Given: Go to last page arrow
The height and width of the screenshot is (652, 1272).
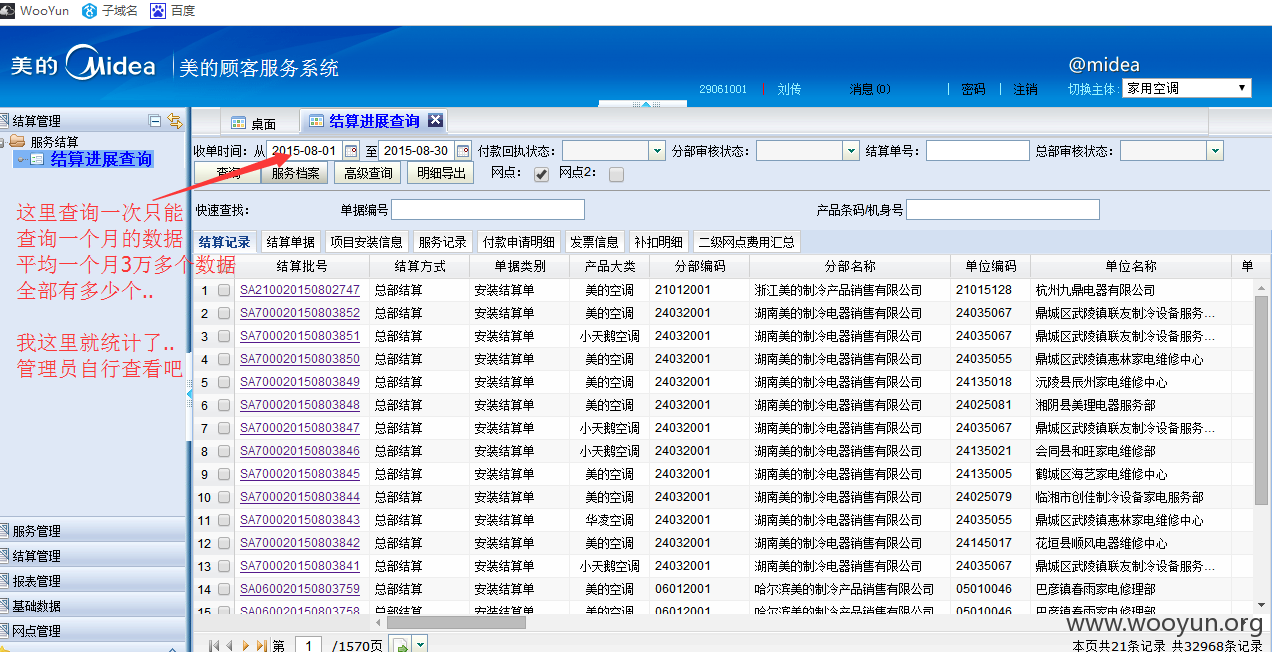Looking at the screenshot, I should 262,646.
